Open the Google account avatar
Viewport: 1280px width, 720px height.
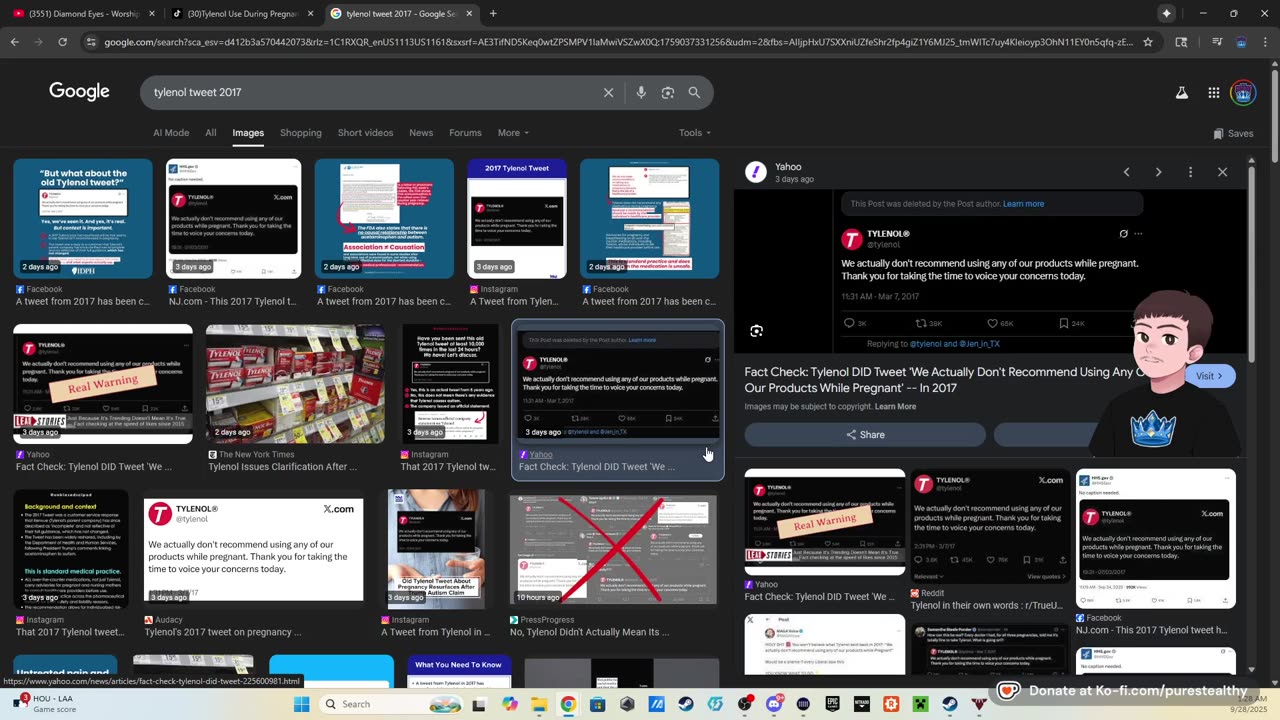click(1244, 93)
